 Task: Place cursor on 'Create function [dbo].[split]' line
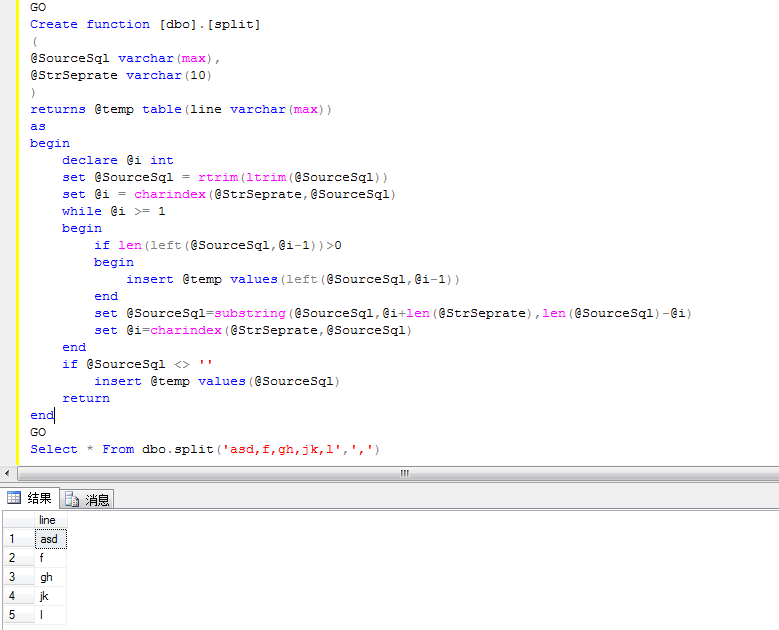click(145, 24)
